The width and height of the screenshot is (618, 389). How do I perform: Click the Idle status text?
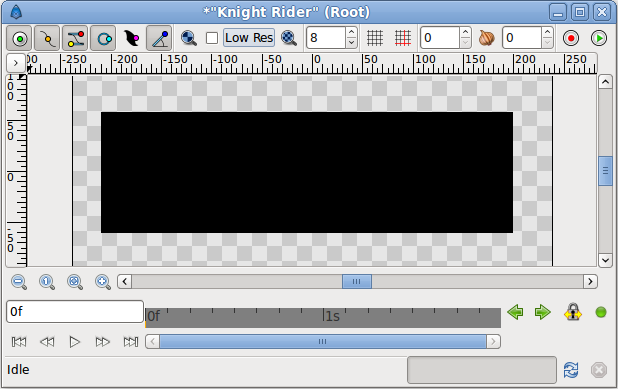(x=18, y=370)
